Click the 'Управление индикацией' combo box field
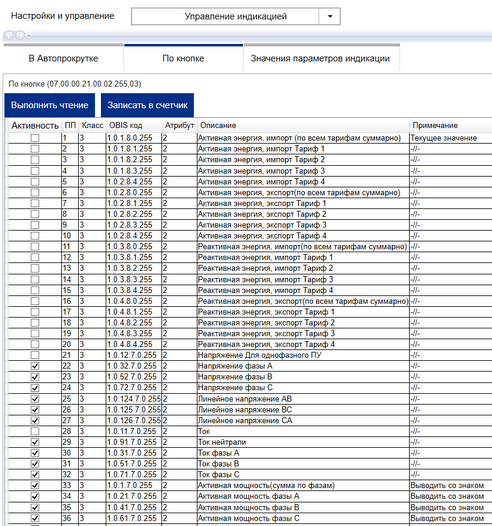This screenshot has width=492, height=526. [x=235, y=16]
